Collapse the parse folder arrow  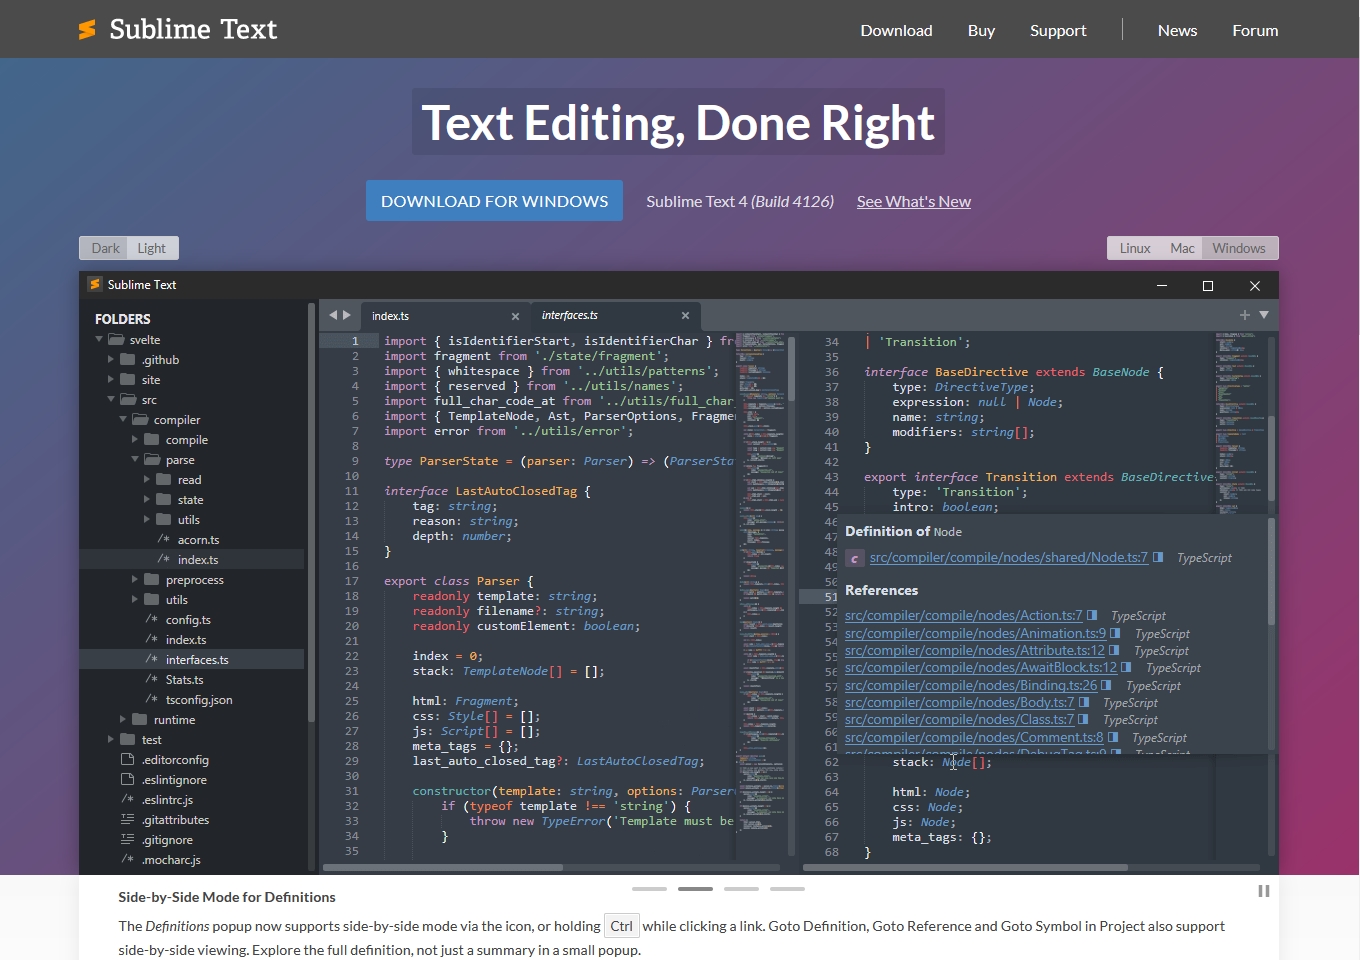pos(135,460)
